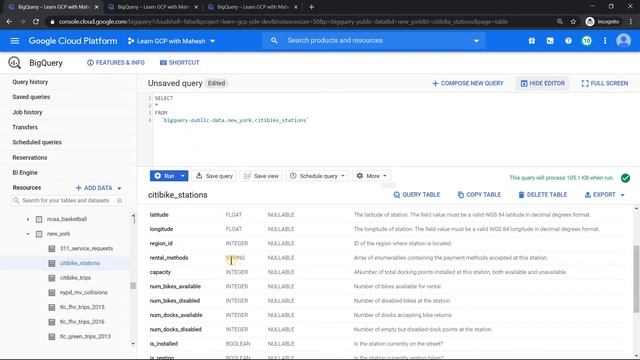640x360 pixels.
Task: Click HIDE EDITOR button
Action: coord(542,83)
